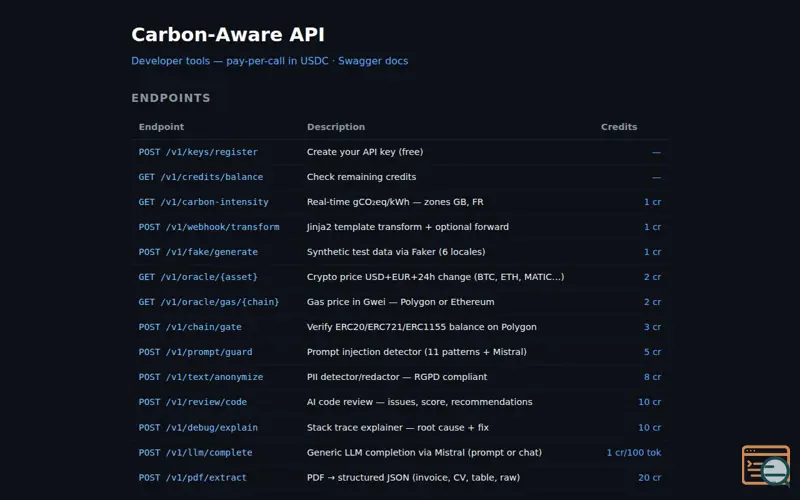Click the '20 cr' value for pdf/extract
The width and height of the screenshot is (800, 500).
[x=649, y=478]
